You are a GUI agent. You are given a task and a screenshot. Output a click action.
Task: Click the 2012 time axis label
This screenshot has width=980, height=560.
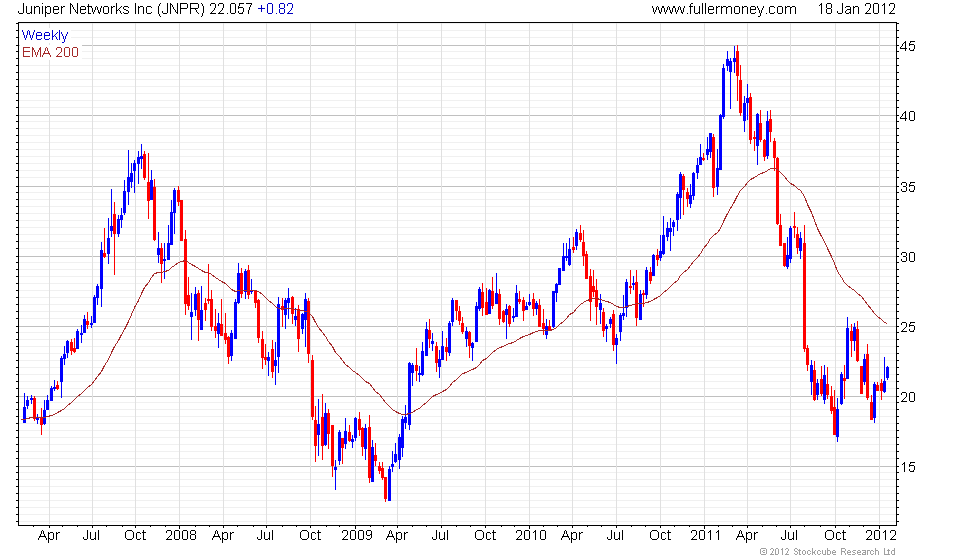[881, 536]
